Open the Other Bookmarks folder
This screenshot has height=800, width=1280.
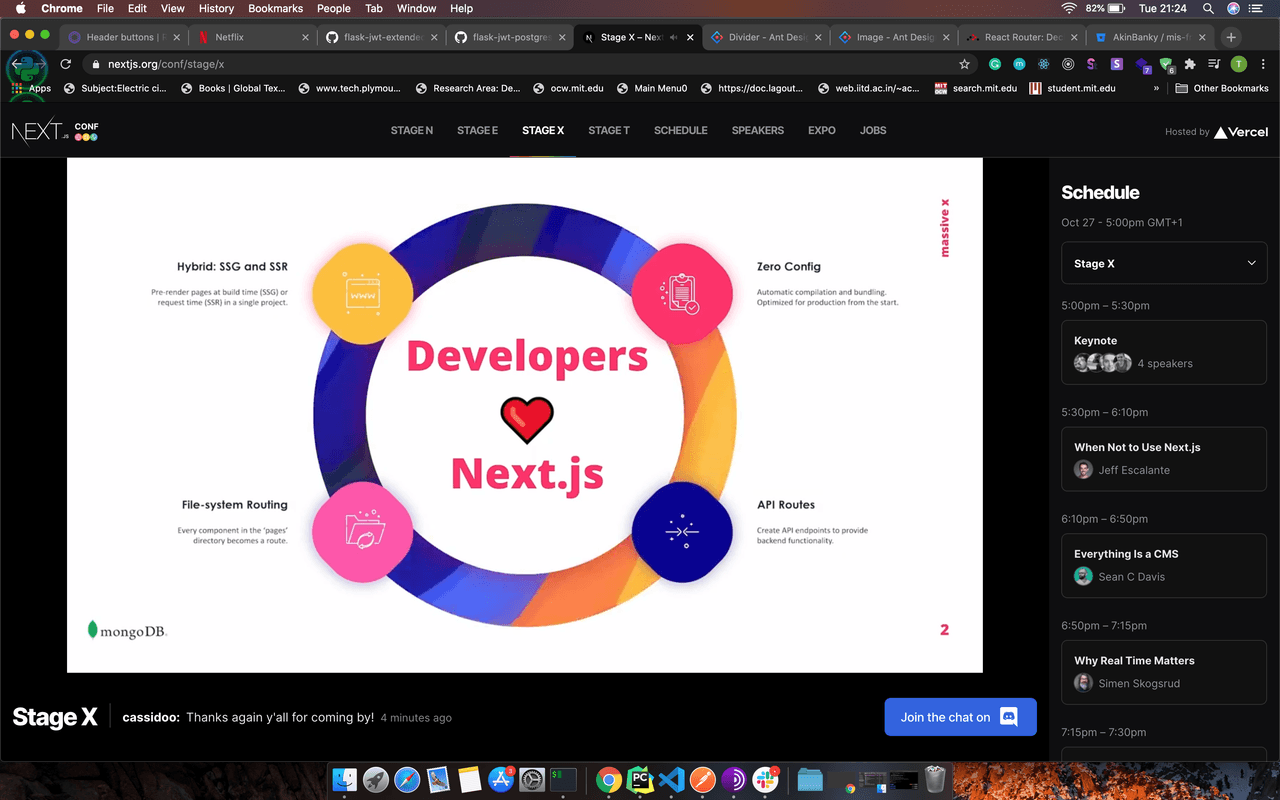click(1222, 88)
